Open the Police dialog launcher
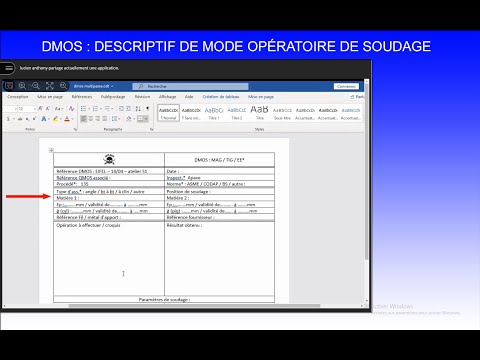The height and width of the screenshot is (360, 480). pos(75,129)
